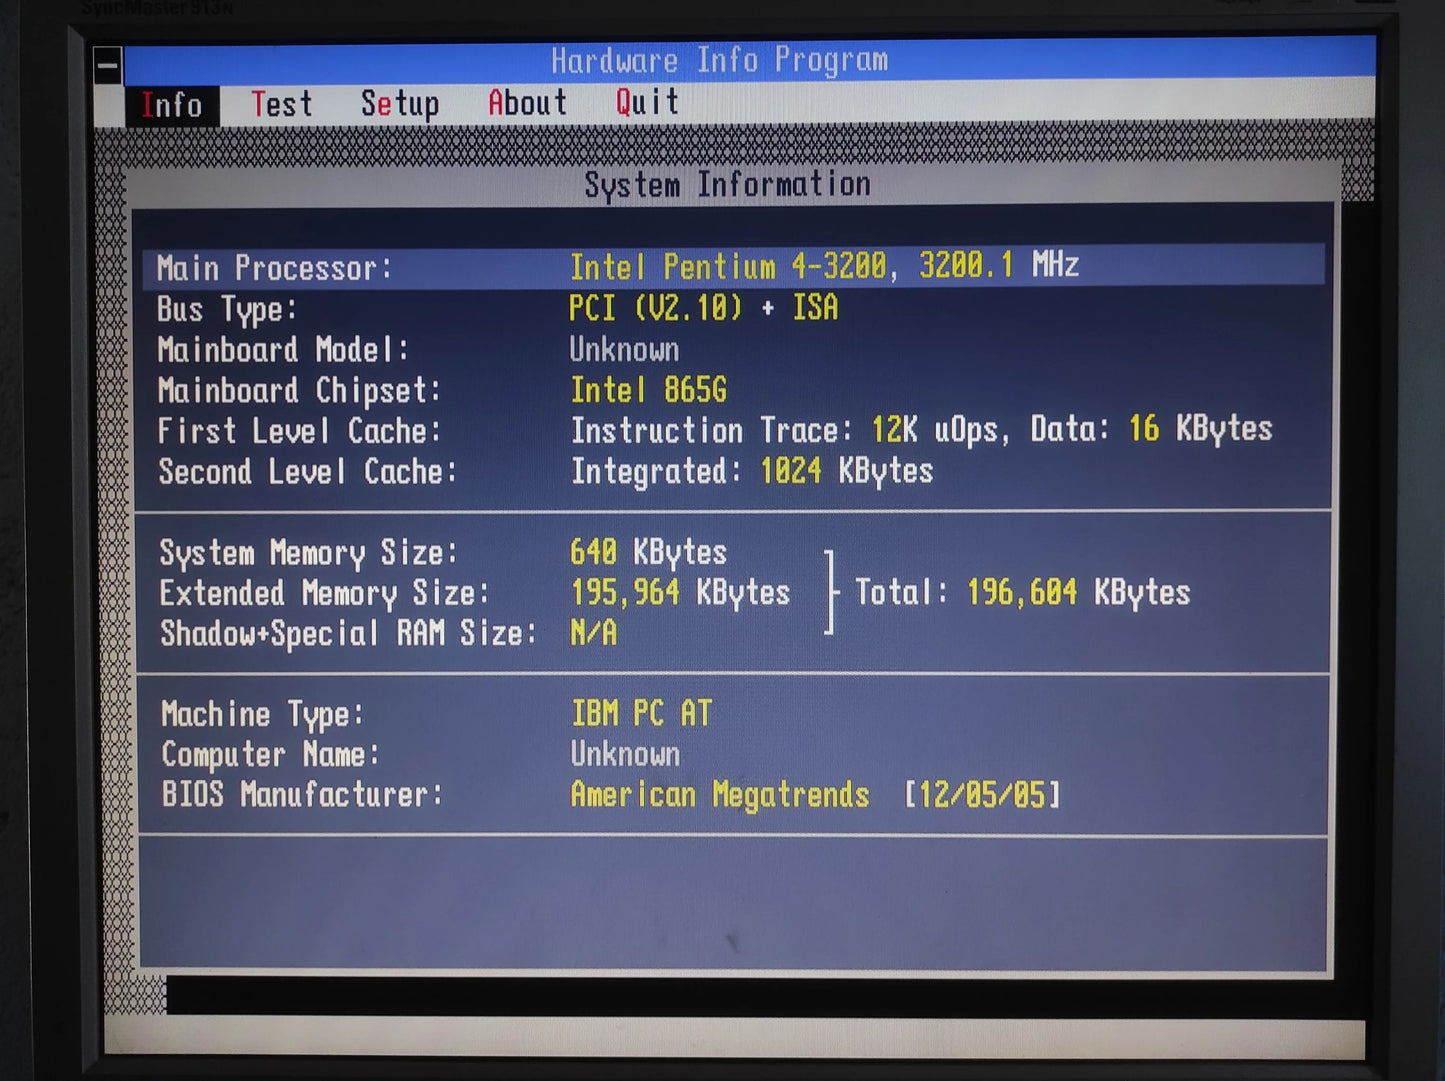The image size is (1445, 1081).
Task: Click the 'System Information' panel title
Action: coord(728,184)
